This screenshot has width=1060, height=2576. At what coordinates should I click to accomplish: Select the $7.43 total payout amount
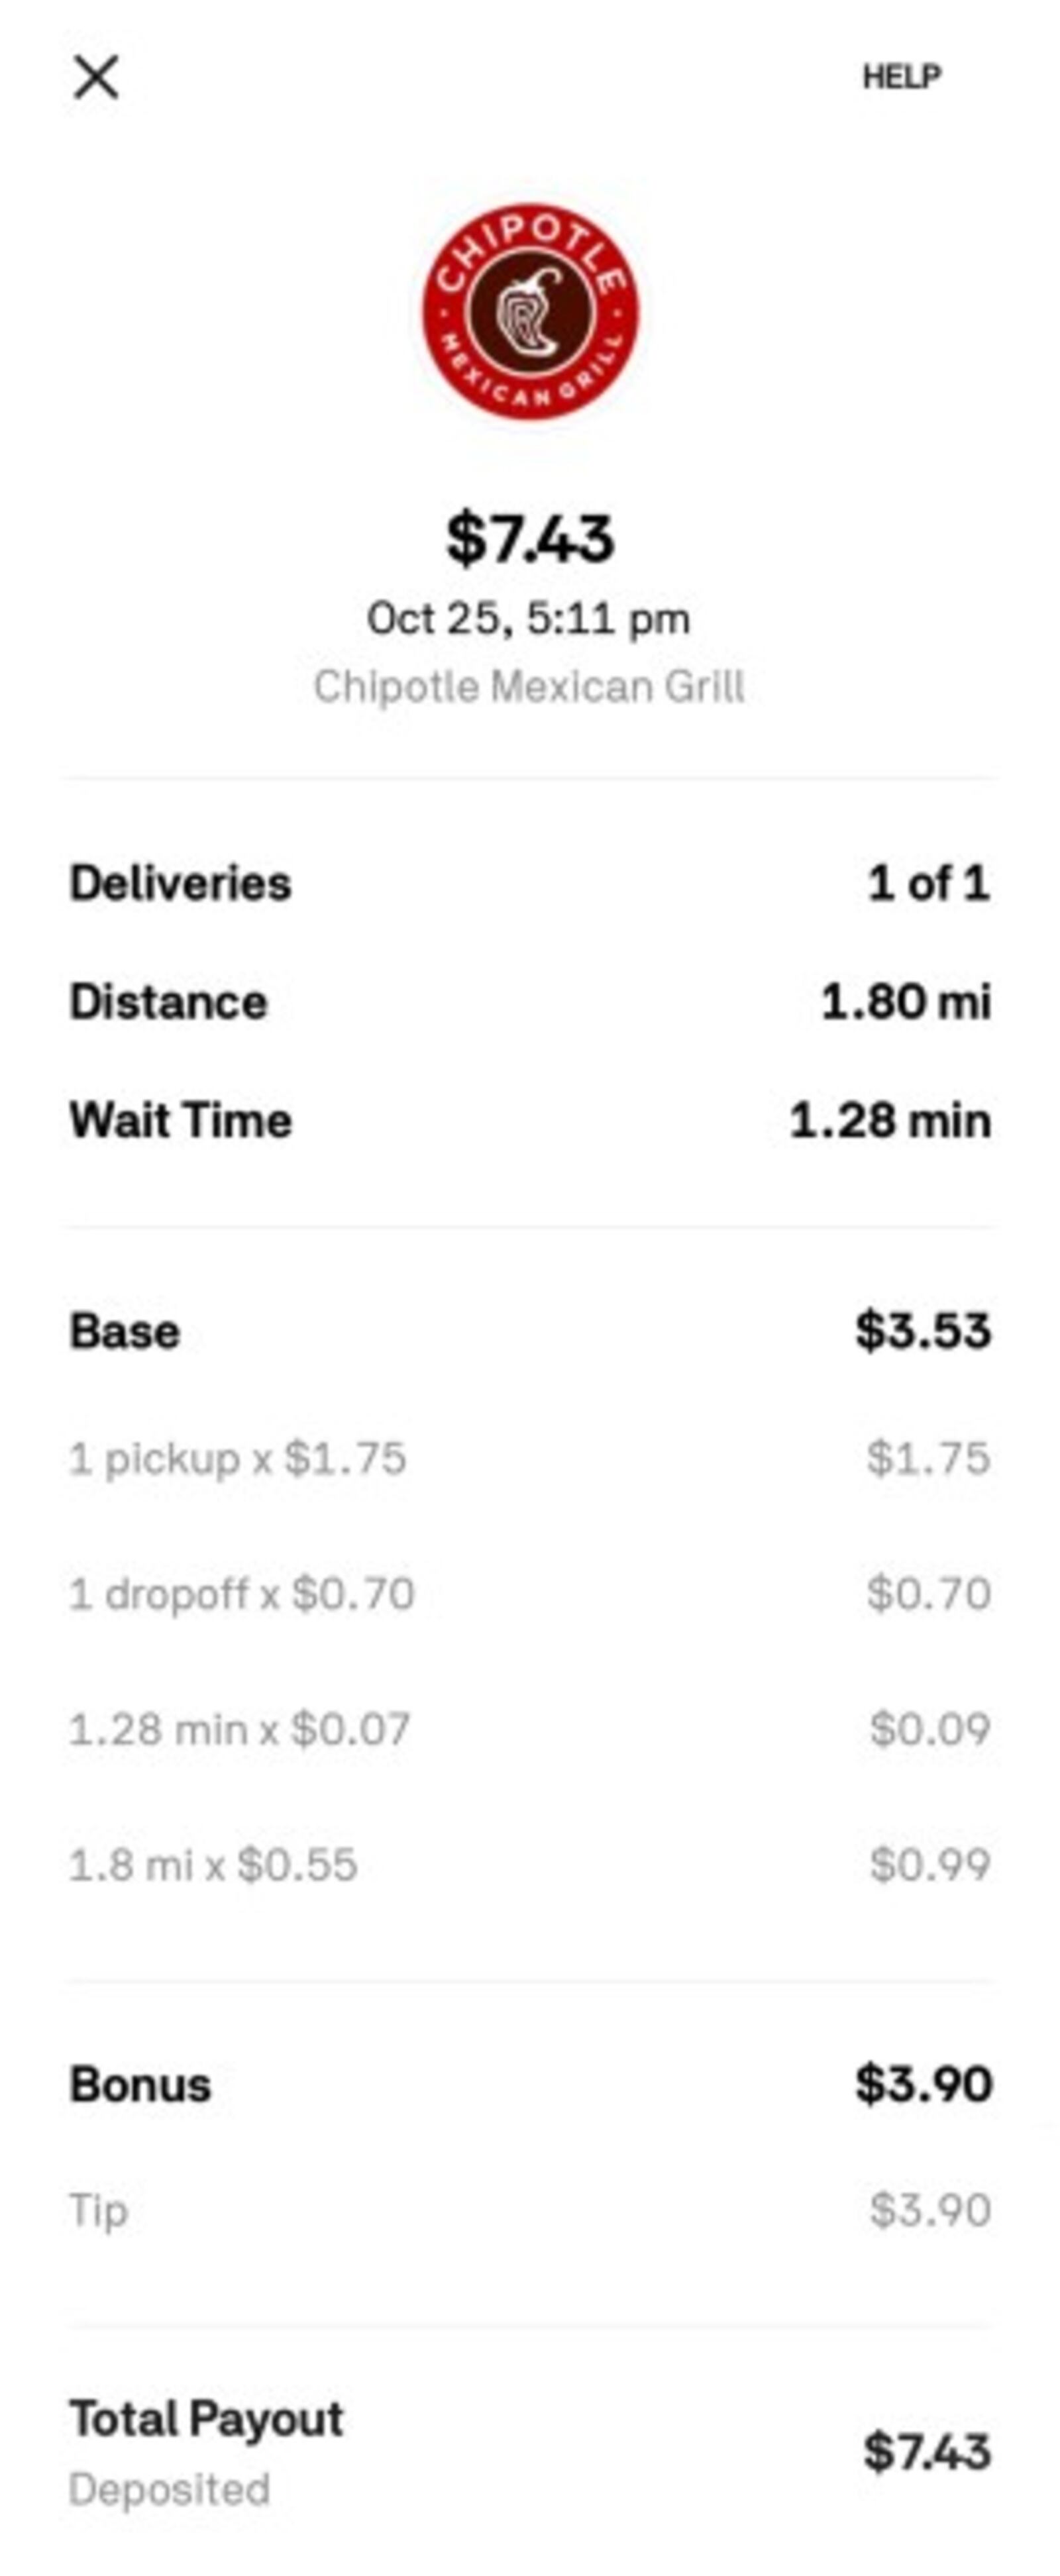[x=927, y=2452]
